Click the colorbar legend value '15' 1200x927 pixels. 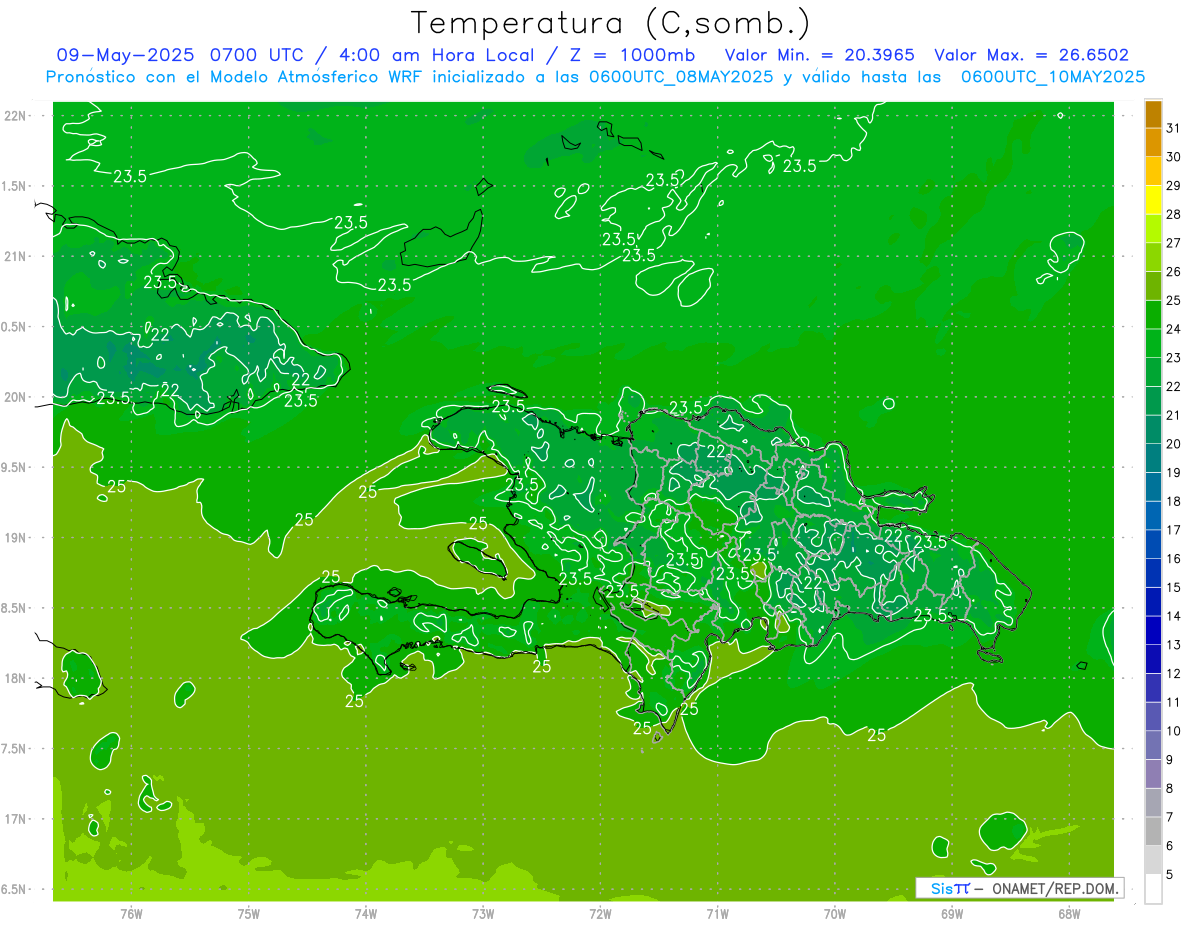click(1174, 588)
